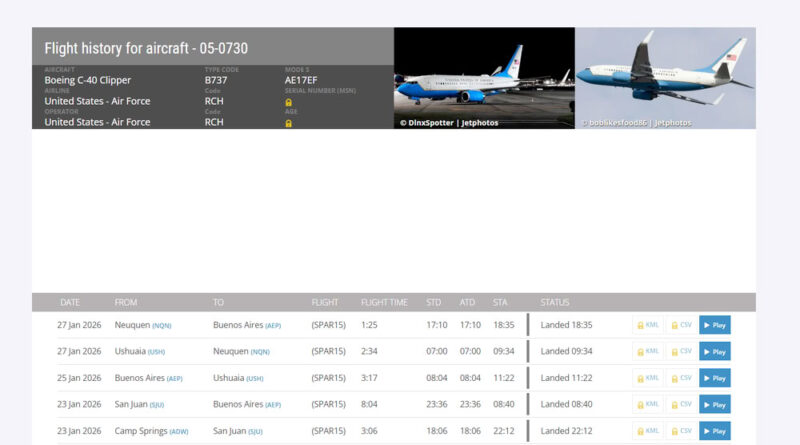Screen dimensions: 800x445
Task: Download CSV for Camp Springs to San Juan flight
Action: (680, 431)
